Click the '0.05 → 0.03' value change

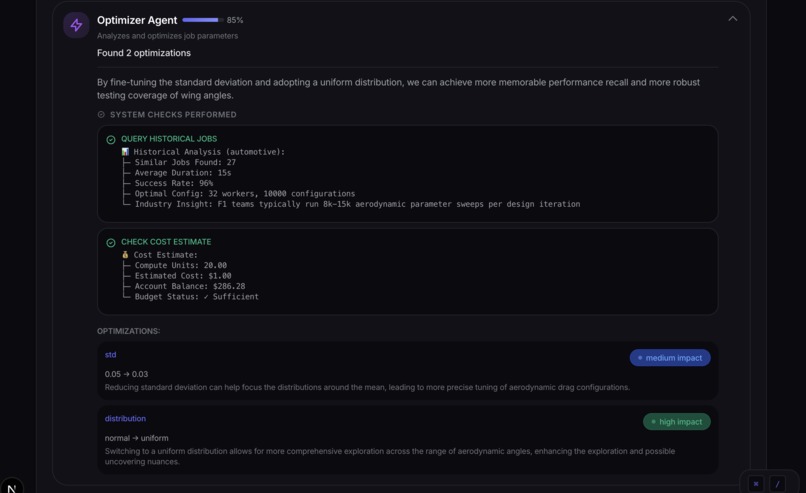point(126,374)
